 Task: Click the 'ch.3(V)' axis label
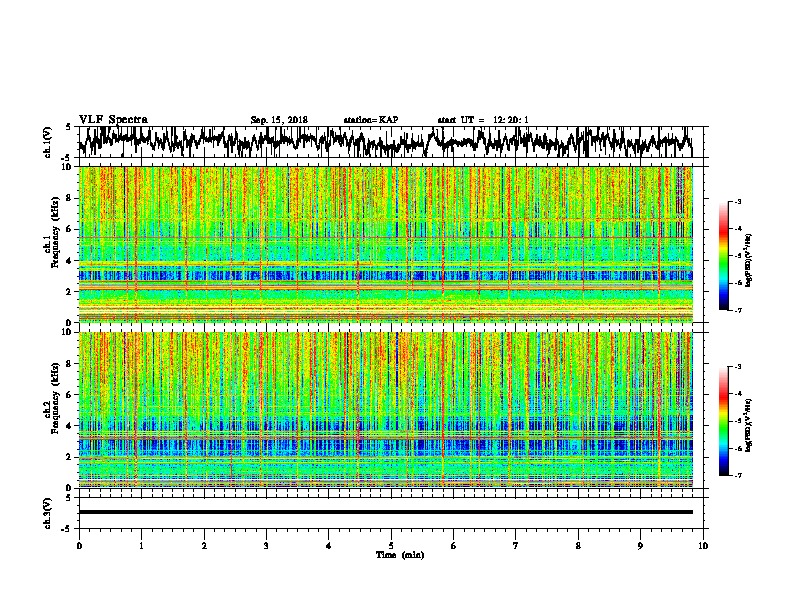tap(48, 513)
